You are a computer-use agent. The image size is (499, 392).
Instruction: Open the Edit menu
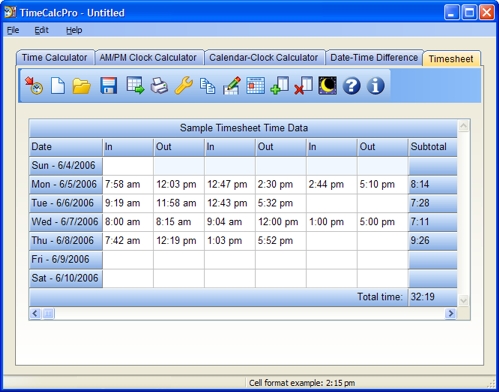point(41,30)
